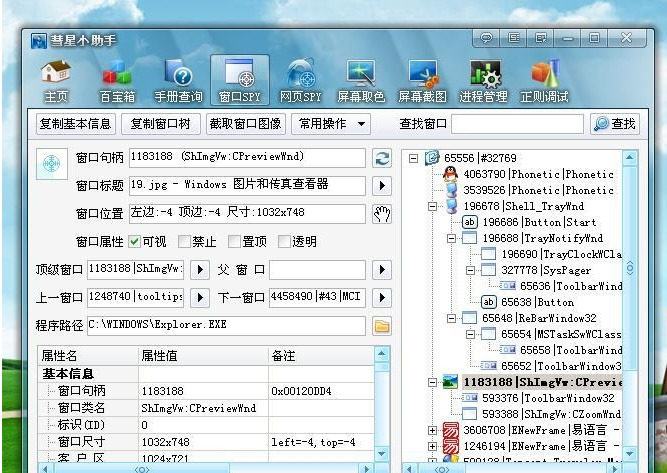Click the folder icon beside 程序路径
Screen dimensions: 667x473
(382, 326)
